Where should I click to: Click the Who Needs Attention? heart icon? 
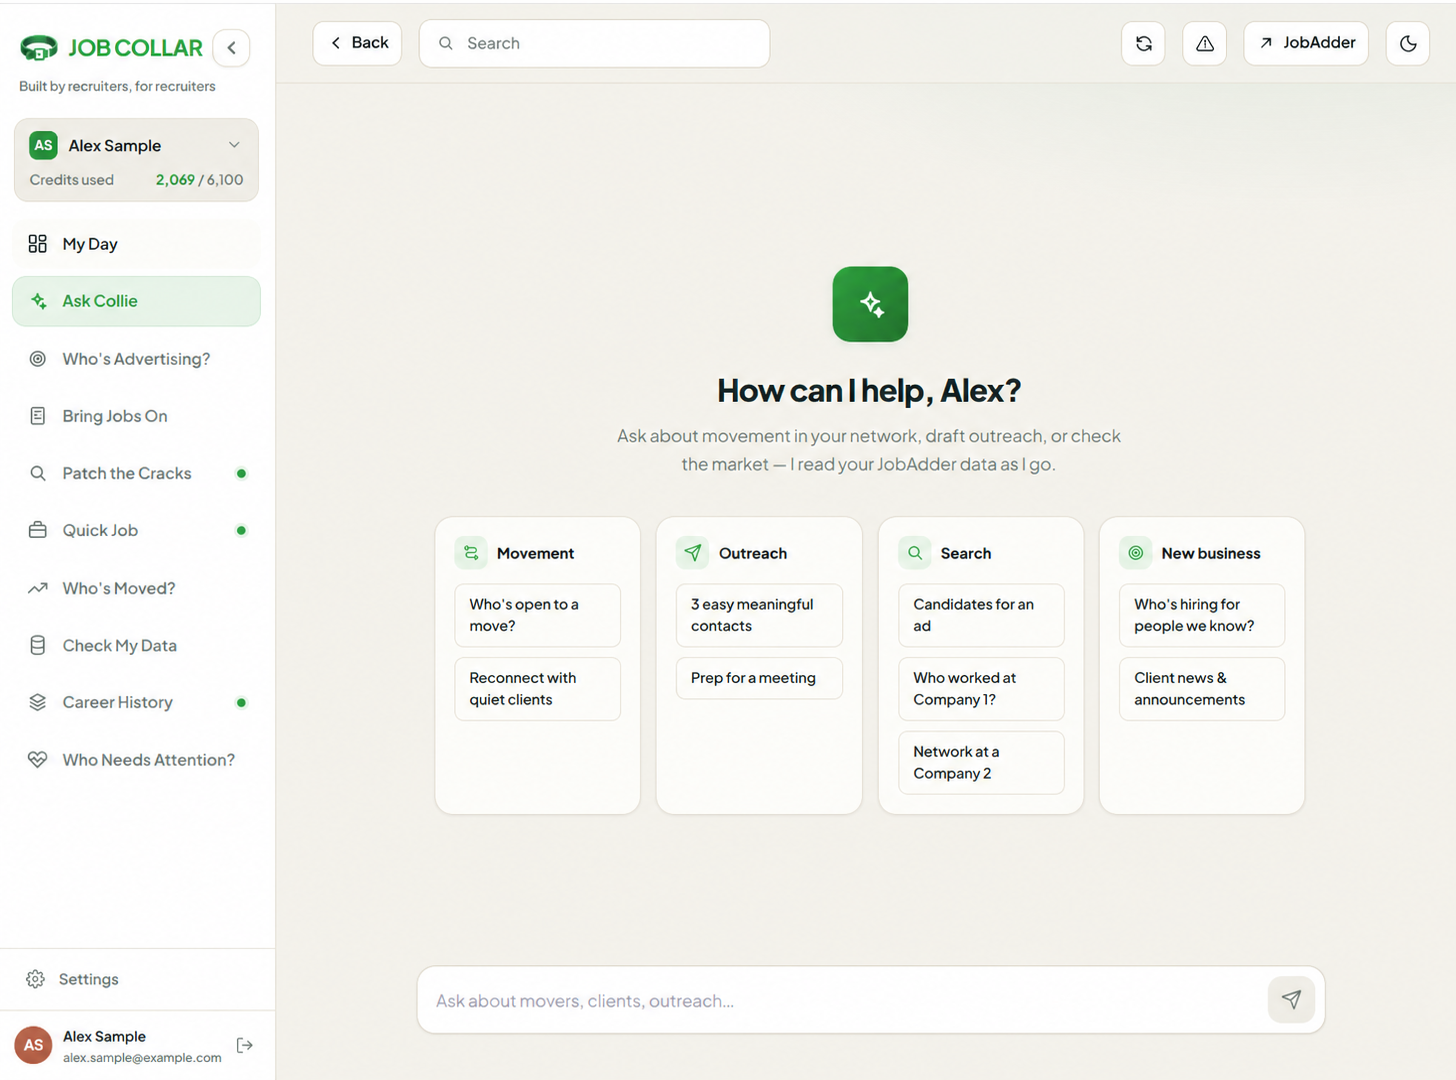[38, 760]
